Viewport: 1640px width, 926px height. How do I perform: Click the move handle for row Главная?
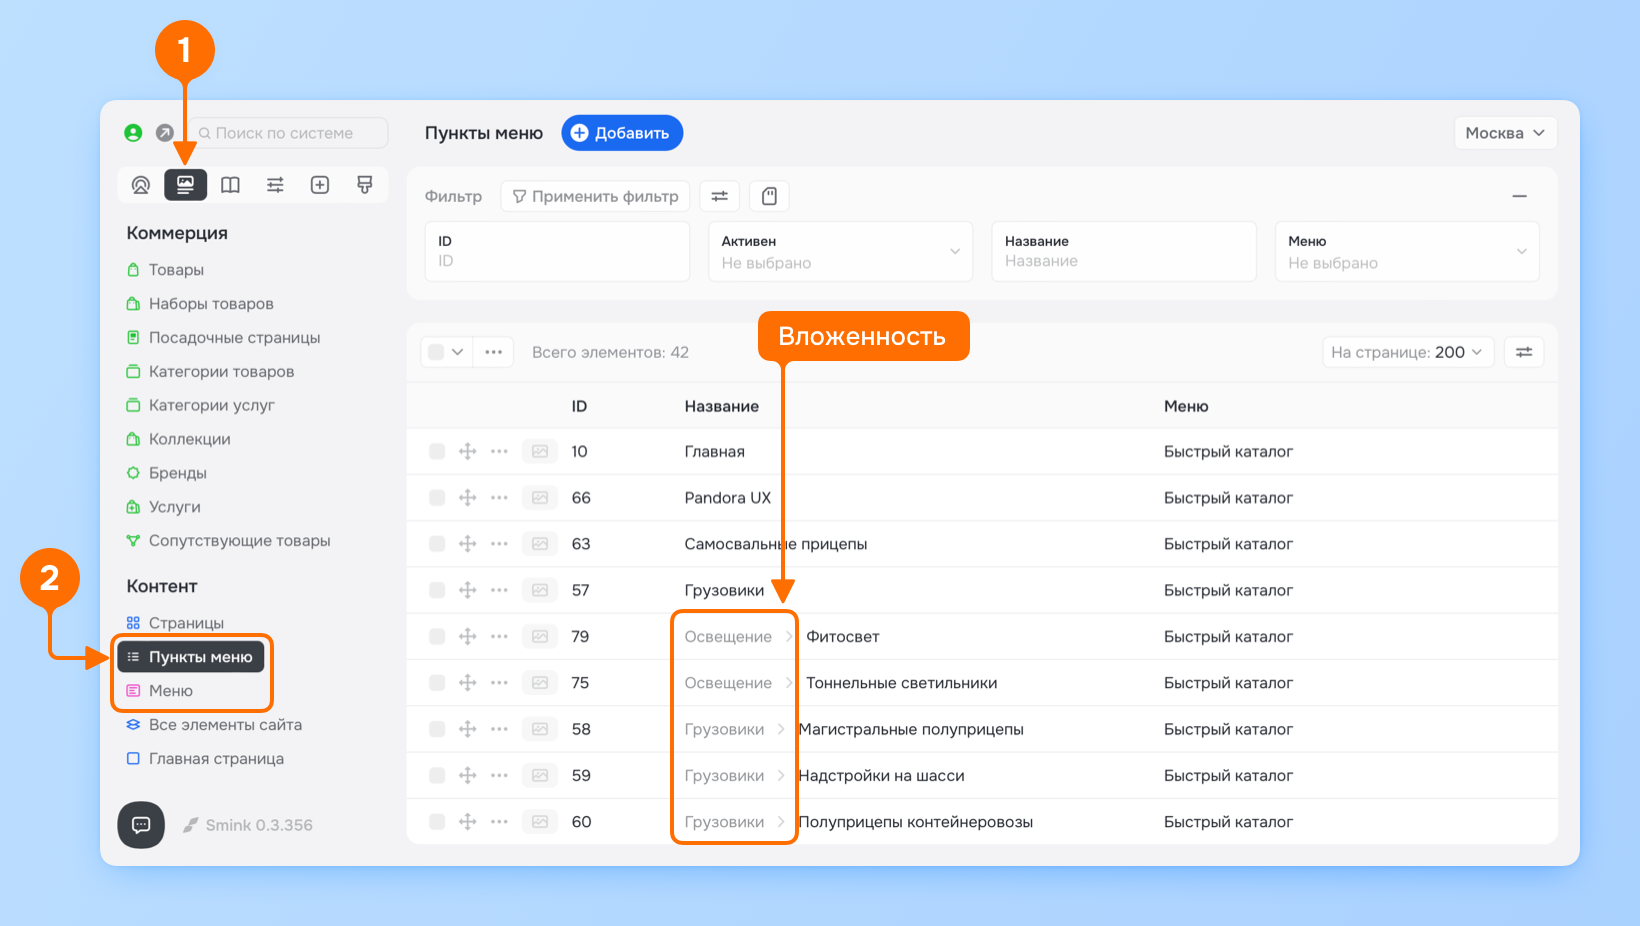(x=467, y=451)
